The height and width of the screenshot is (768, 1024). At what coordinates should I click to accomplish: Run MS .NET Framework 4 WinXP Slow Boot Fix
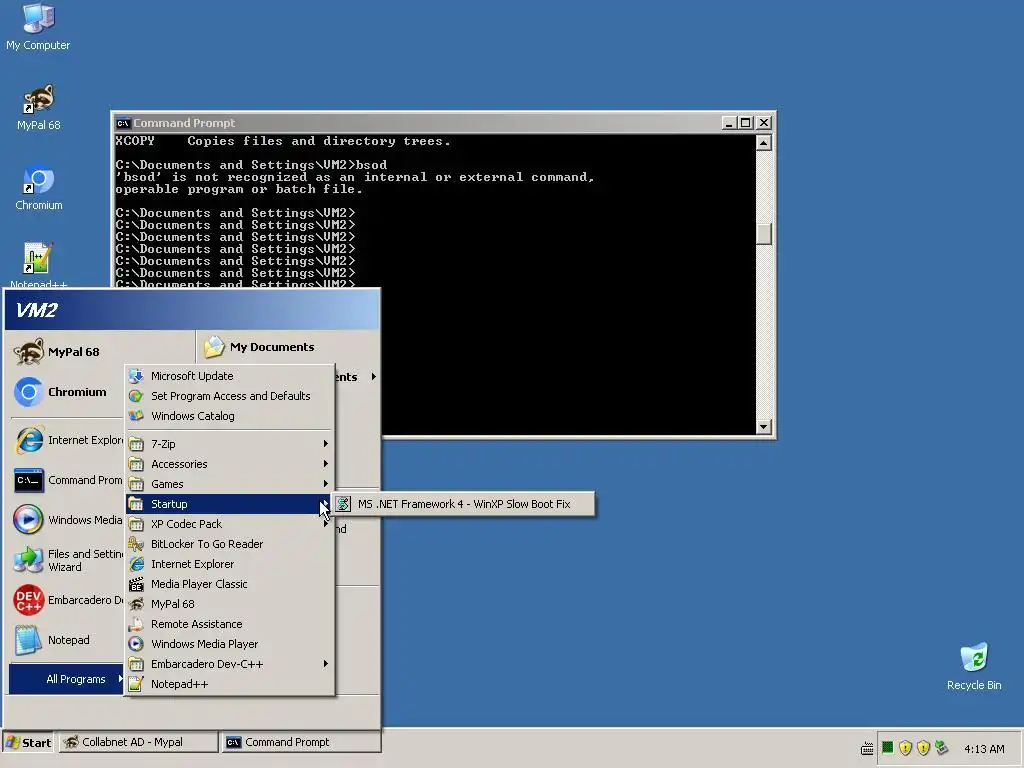(x=464, y=504)
